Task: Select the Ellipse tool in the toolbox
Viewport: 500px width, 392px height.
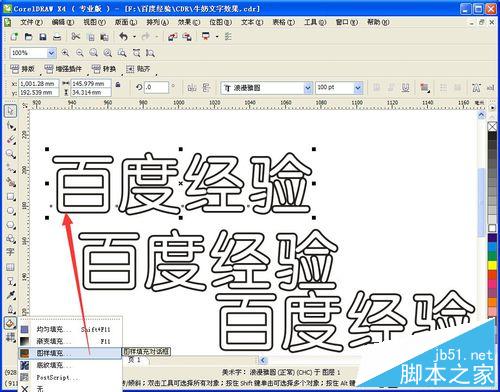Action: (x=11, y=211)
